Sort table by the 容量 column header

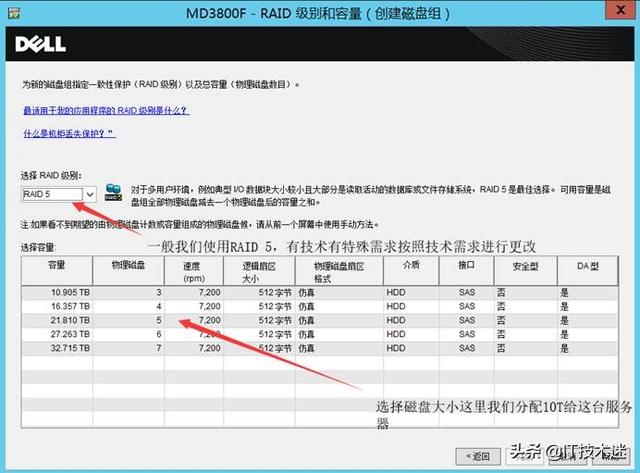pyautogui.click(x=57, y=271)
